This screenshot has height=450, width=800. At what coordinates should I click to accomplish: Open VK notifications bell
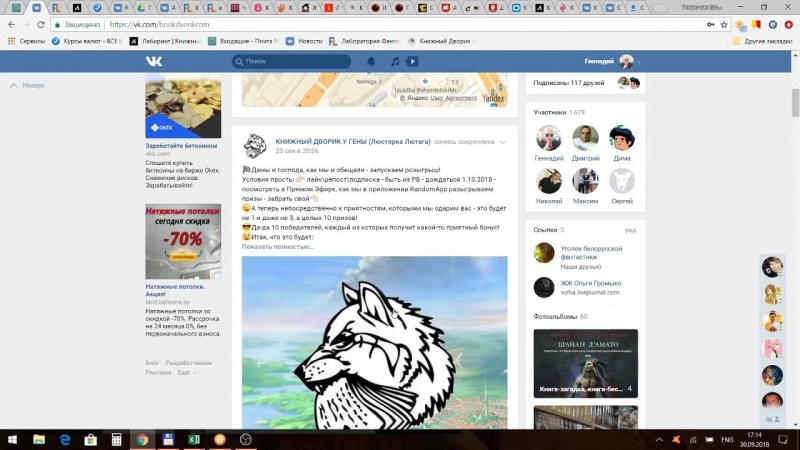[x=371, y=61]
